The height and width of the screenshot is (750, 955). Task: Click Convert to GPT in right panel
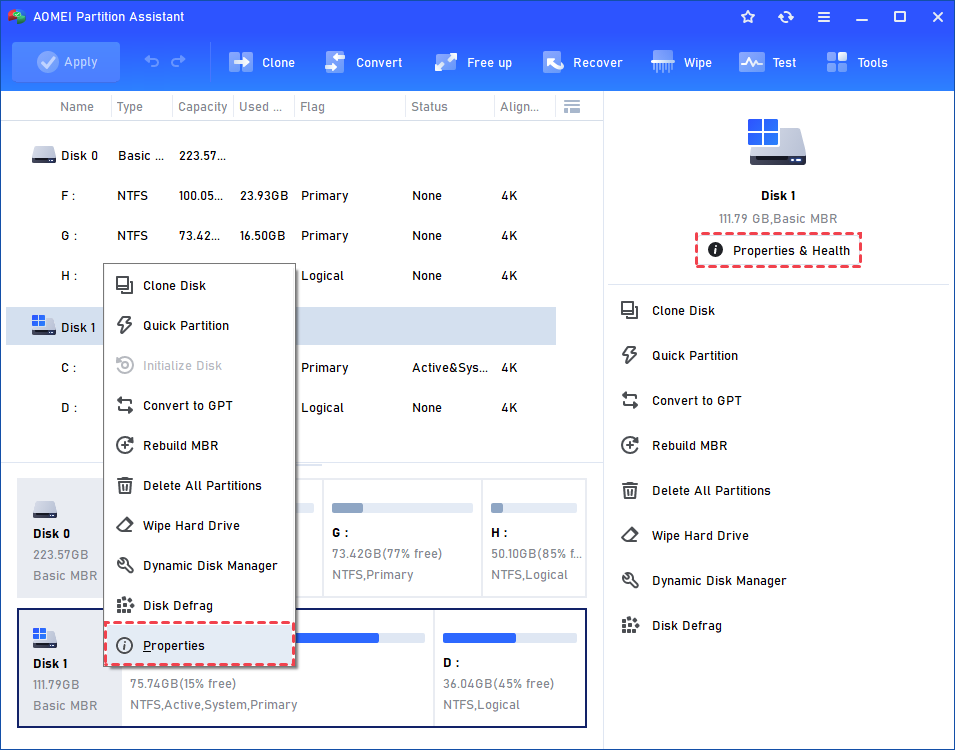point(696,401)
